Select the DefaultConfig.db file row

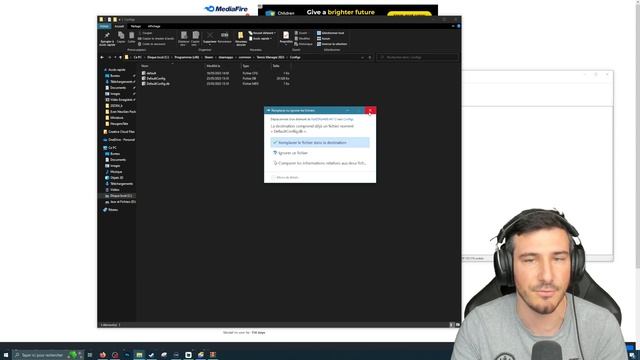216,84
